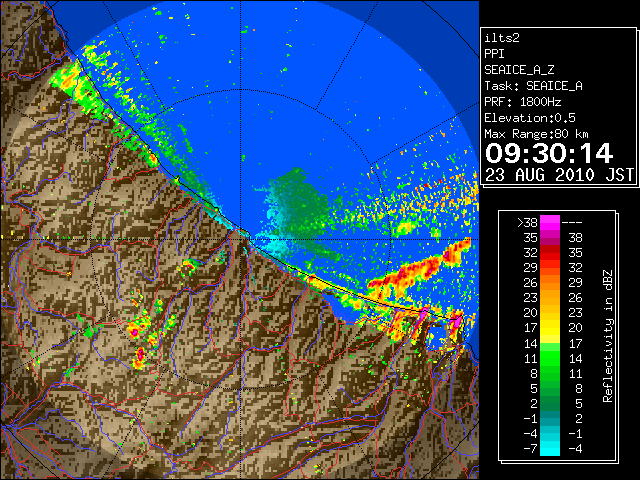Select the 'Task: SEAICE_A' line
The image size is (640, 480).
(533, 86)
